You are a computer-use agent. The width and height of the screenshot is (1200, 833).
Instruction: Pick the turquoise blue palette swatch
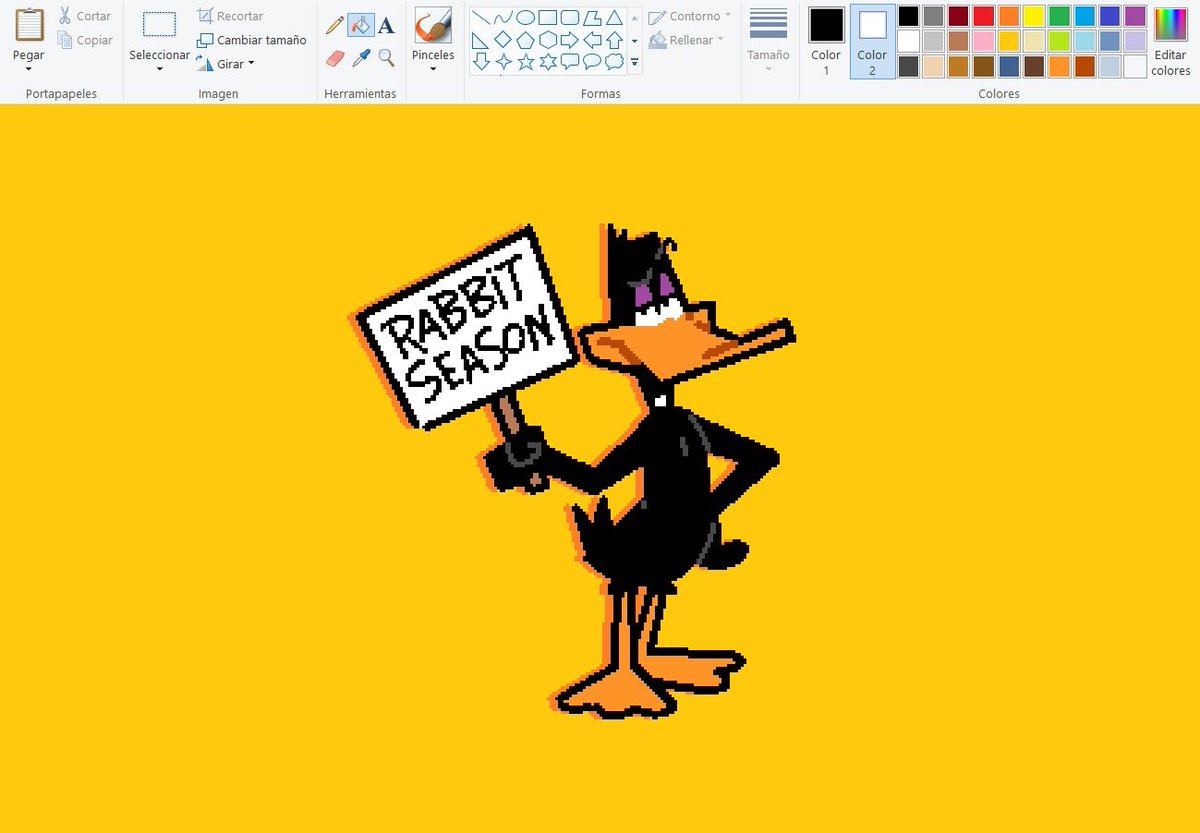tap(1084, 16)
